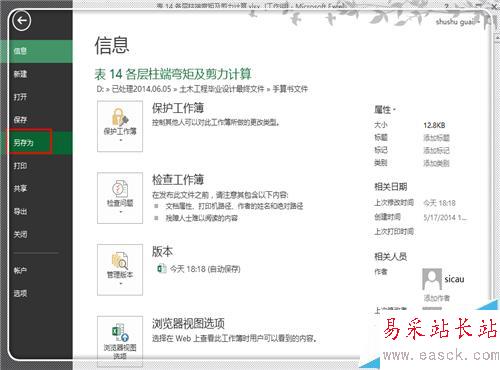The image size is (500, 370).
Task: Click the 浏览器视图选项 section heading
Action: click(188, 323)
